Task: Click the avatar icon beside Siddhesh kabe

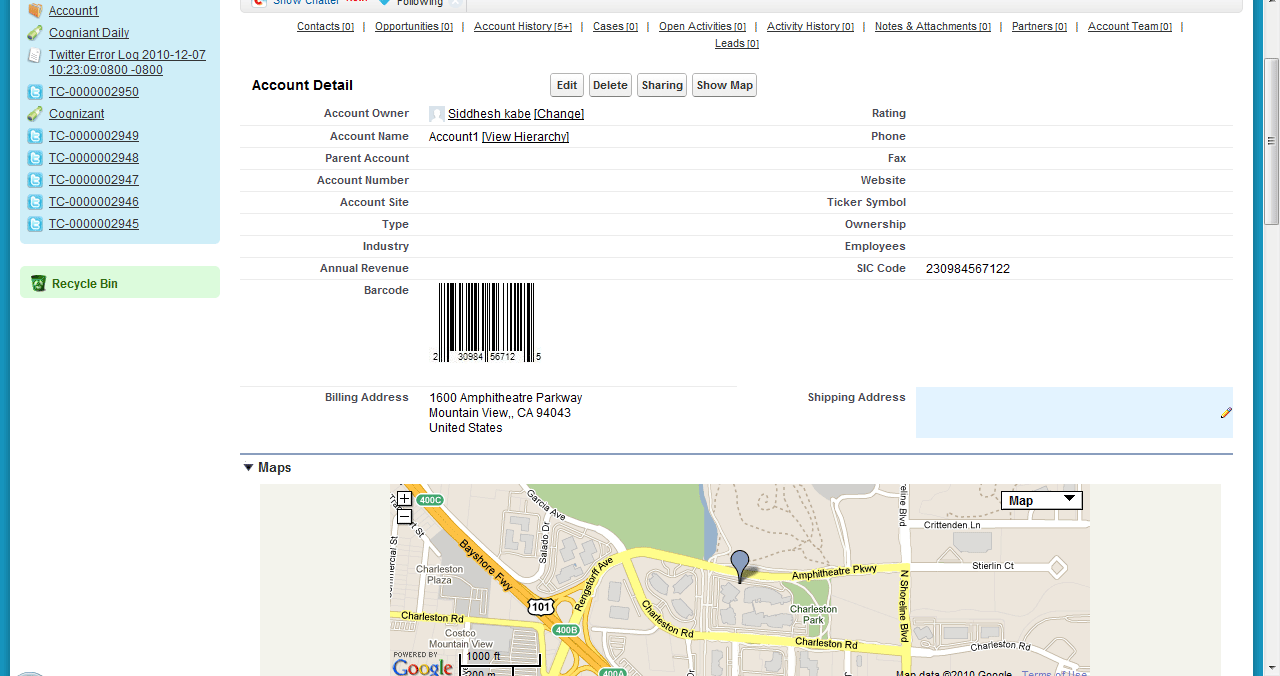Action: tap(436, 114)
